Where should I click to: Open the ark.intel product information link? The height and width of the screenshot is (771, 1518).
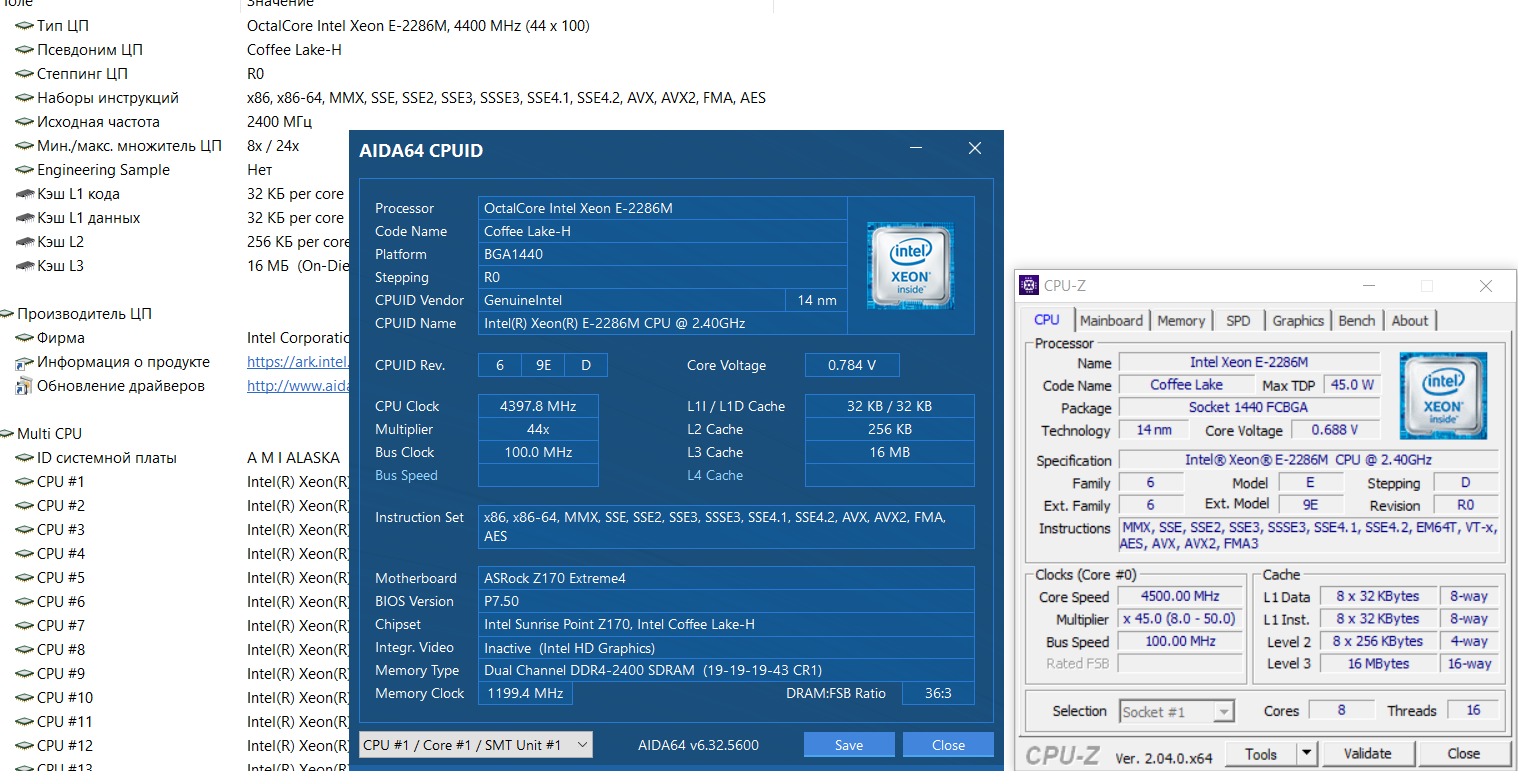pos(297,362)
